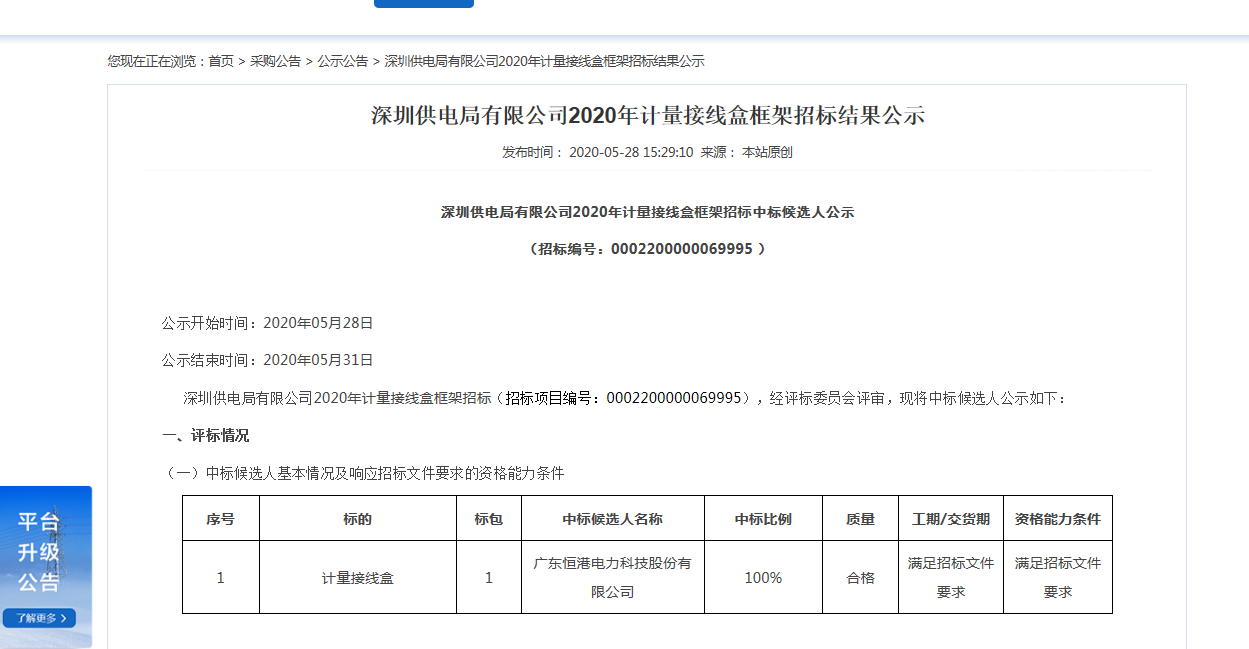Click the 合格 quality cell

coord(860,578)
